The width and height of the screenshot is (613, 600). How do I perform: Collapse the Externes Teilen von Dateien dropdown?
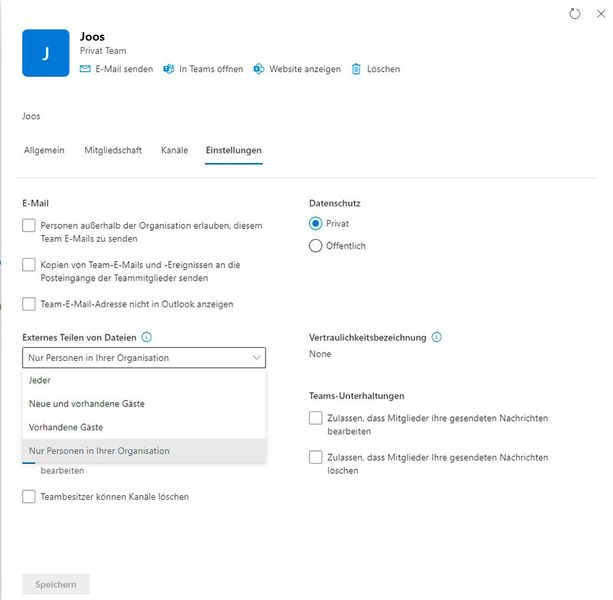tap(144, 358)
